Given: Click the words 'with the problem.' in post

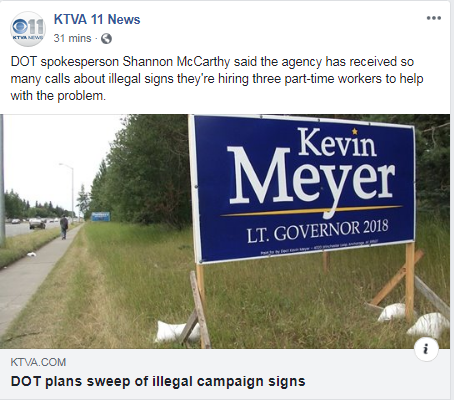Looking at the screenshot, I should pos(58,96).
